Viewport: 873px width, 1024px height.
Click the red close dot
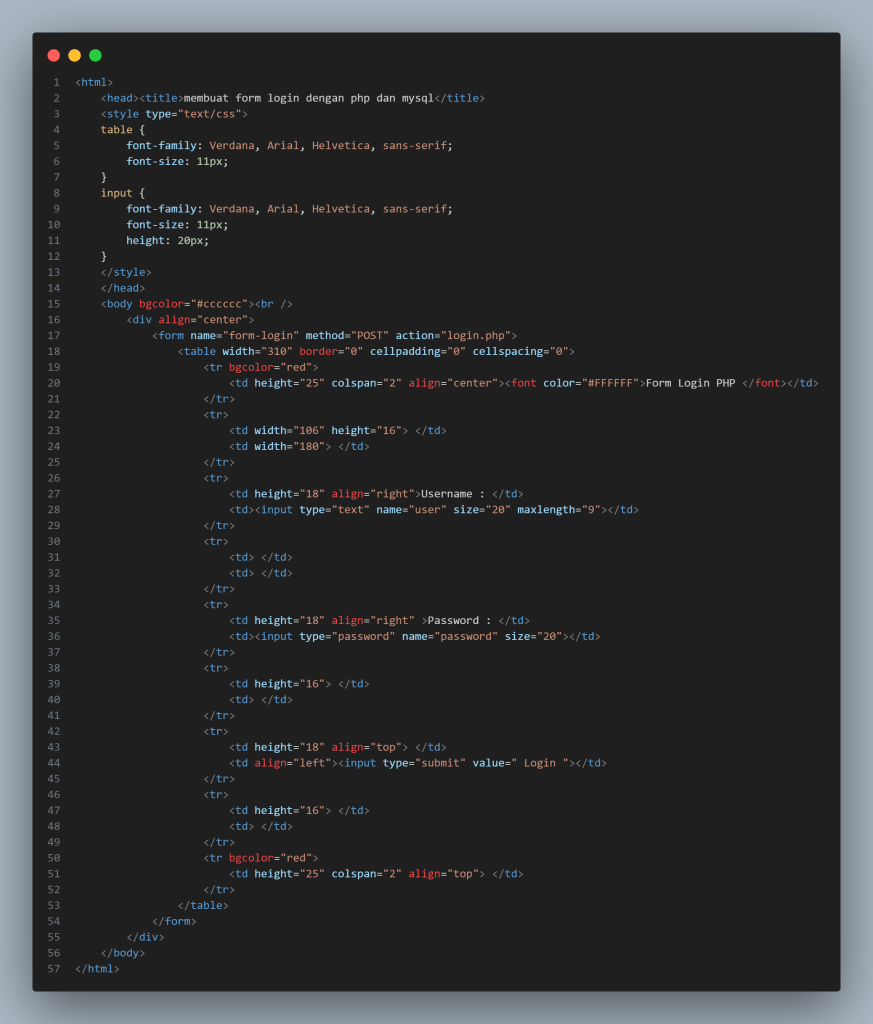coord(54,56)
